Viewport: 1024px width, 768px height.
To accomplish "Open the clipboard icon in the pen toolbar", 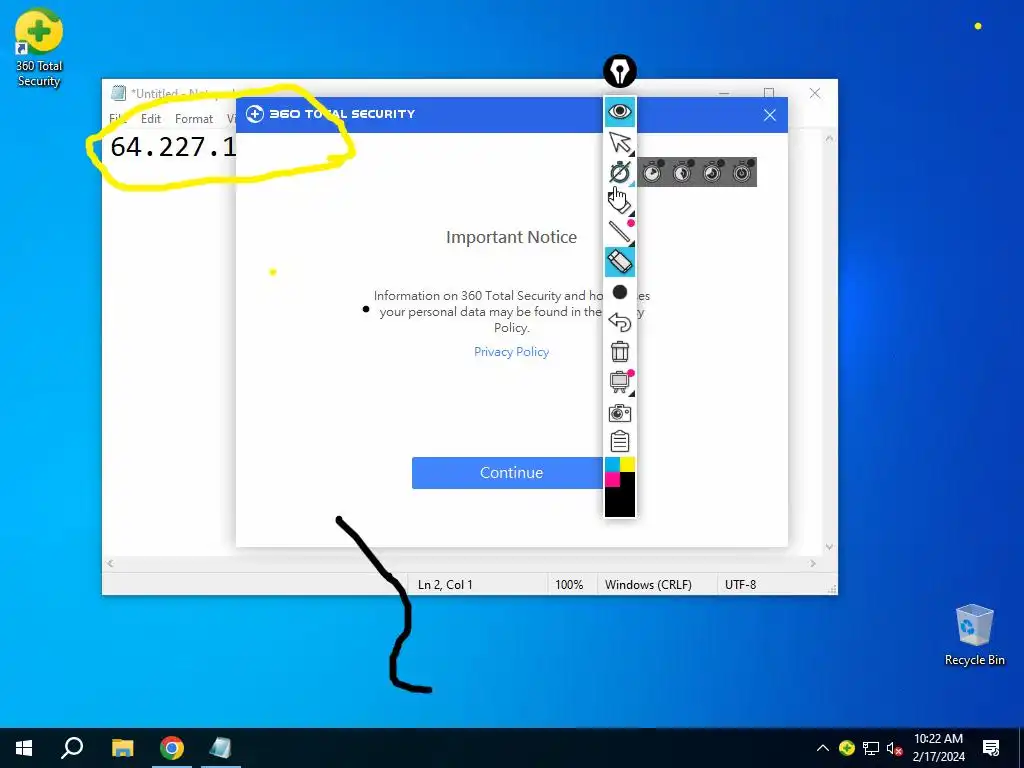I will [620, 442].
